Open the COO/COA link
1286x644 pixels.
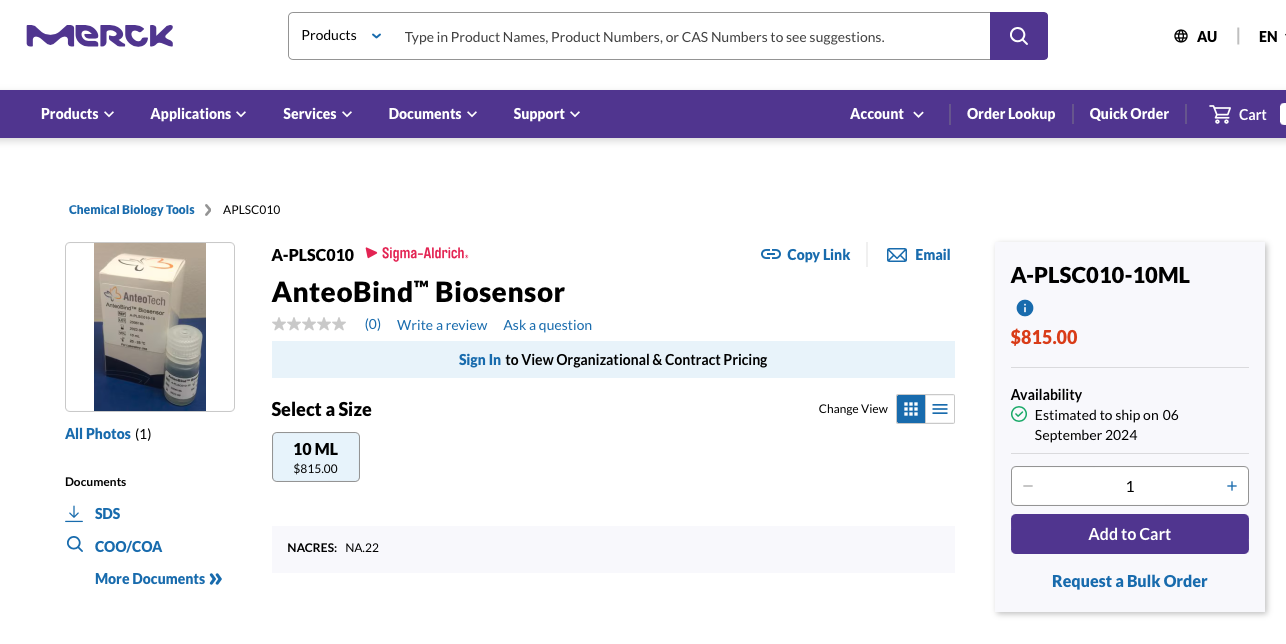pos(128,546)
